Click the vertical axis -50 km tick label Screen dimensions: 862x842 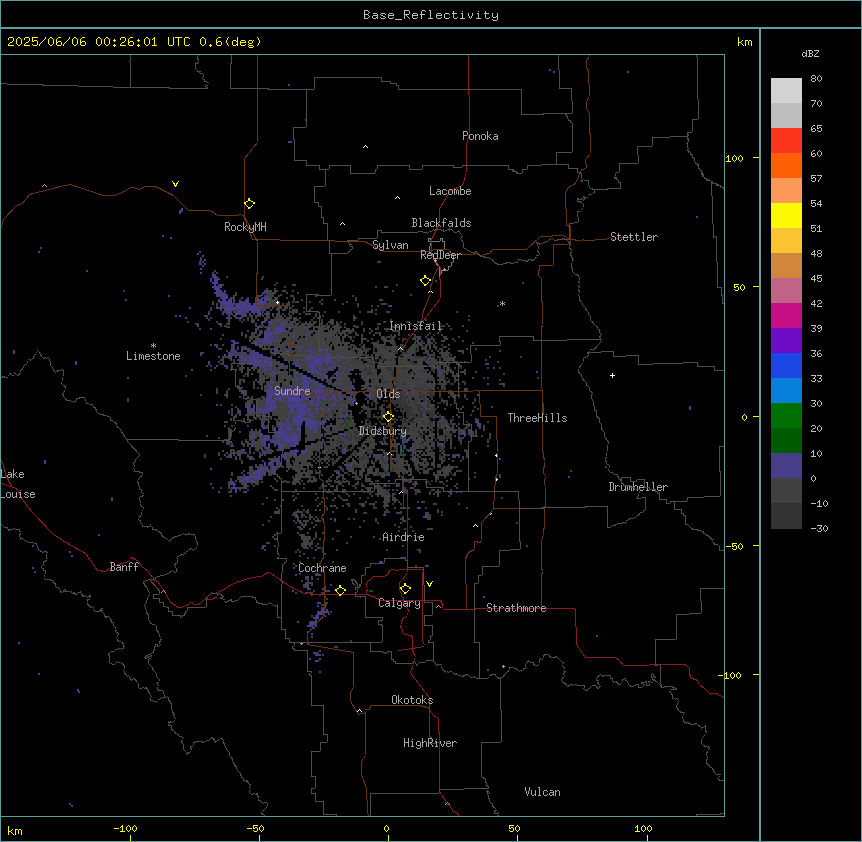734,546
